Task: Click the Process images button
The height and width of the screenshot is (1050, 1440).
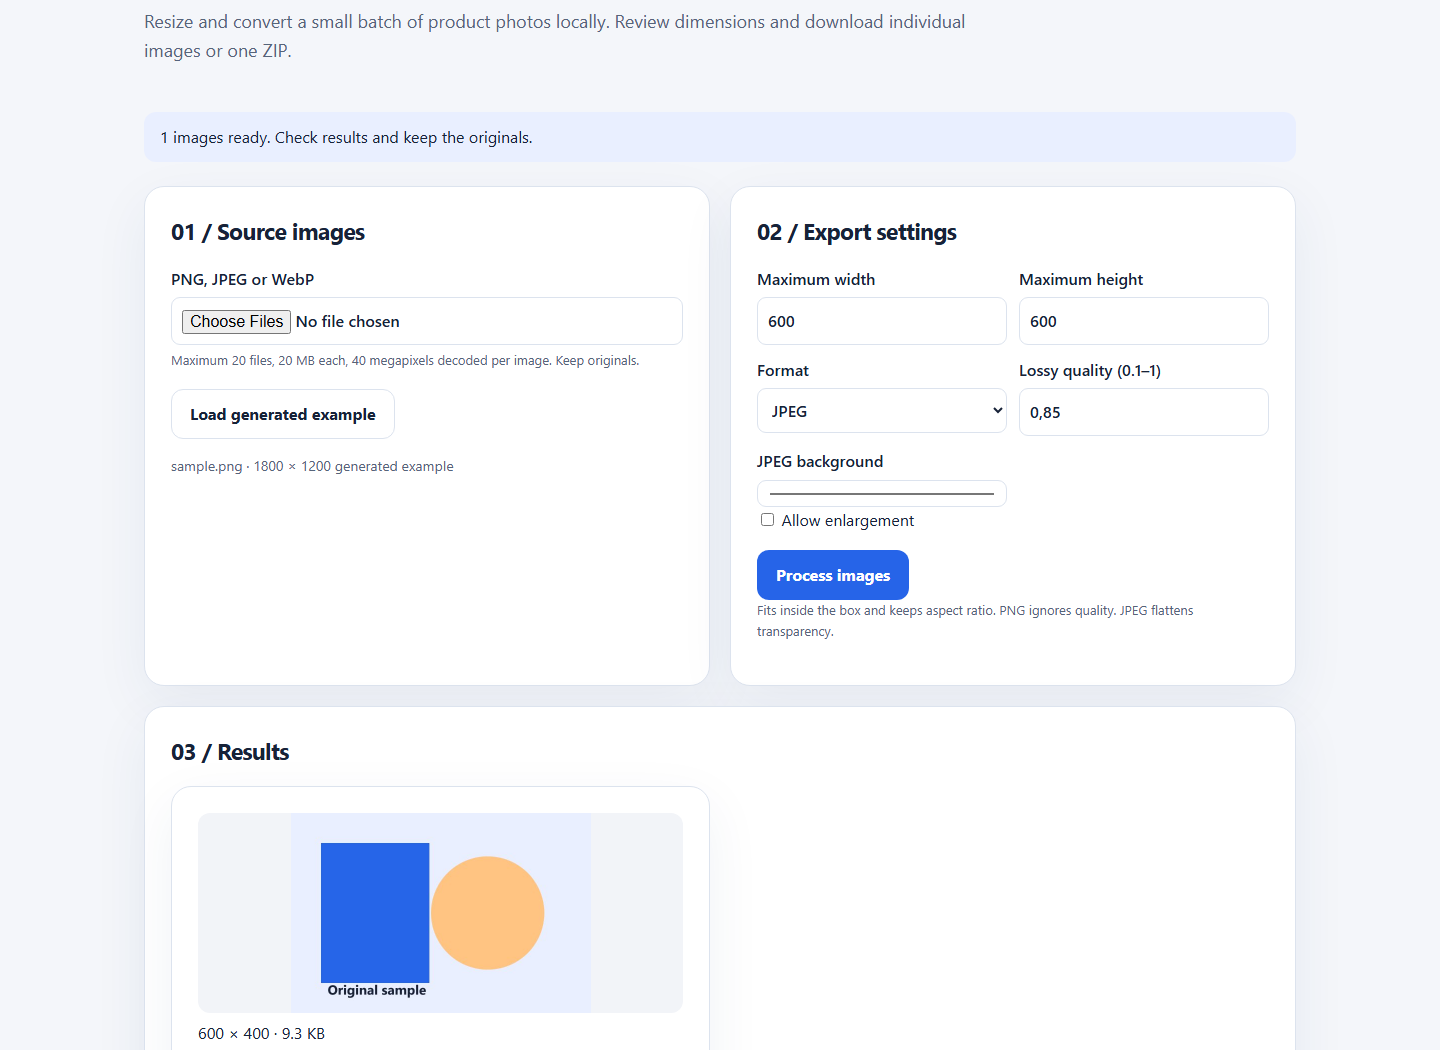Action: pos(833,575)
